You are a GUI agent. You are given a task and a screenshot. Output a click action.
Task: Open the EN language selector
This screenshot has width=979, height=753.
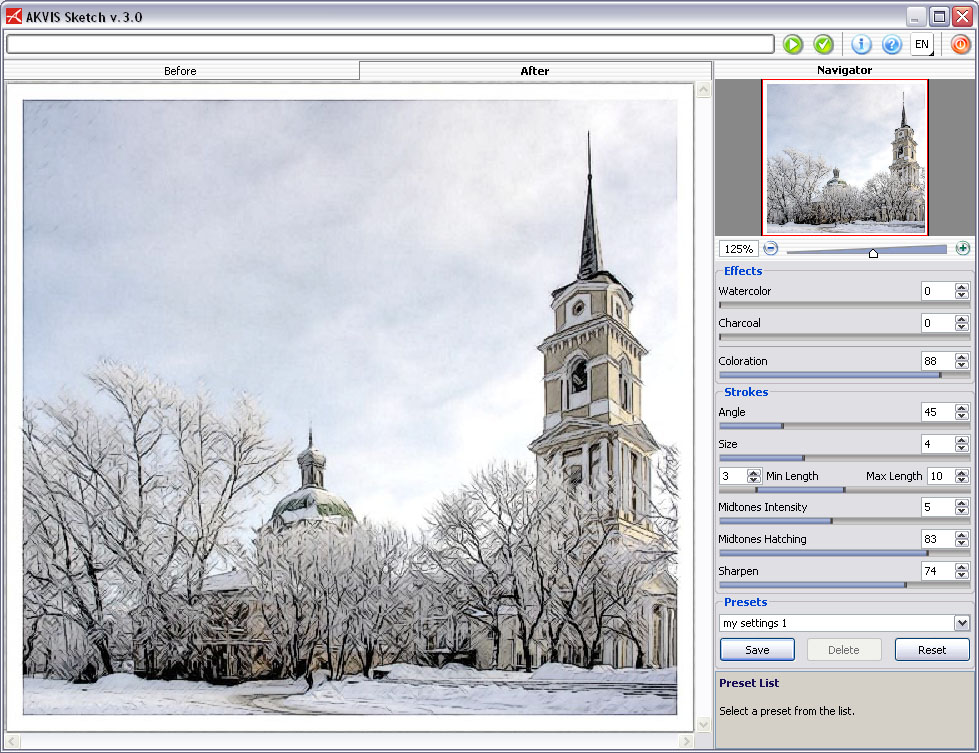922,44
